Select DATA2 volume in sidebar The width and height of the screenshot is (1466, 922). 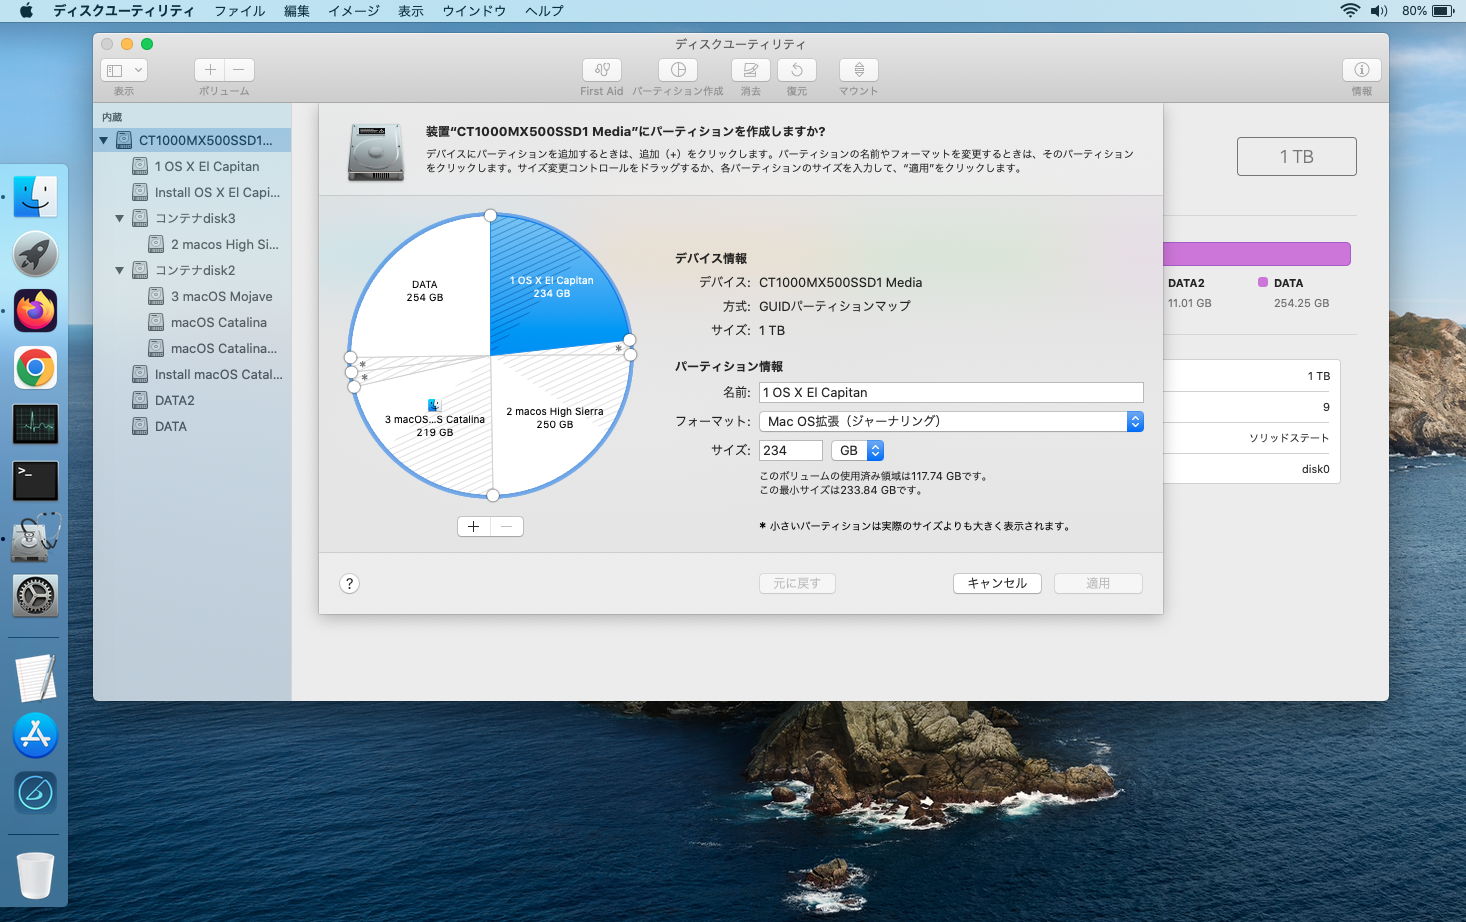pos(192,401)
